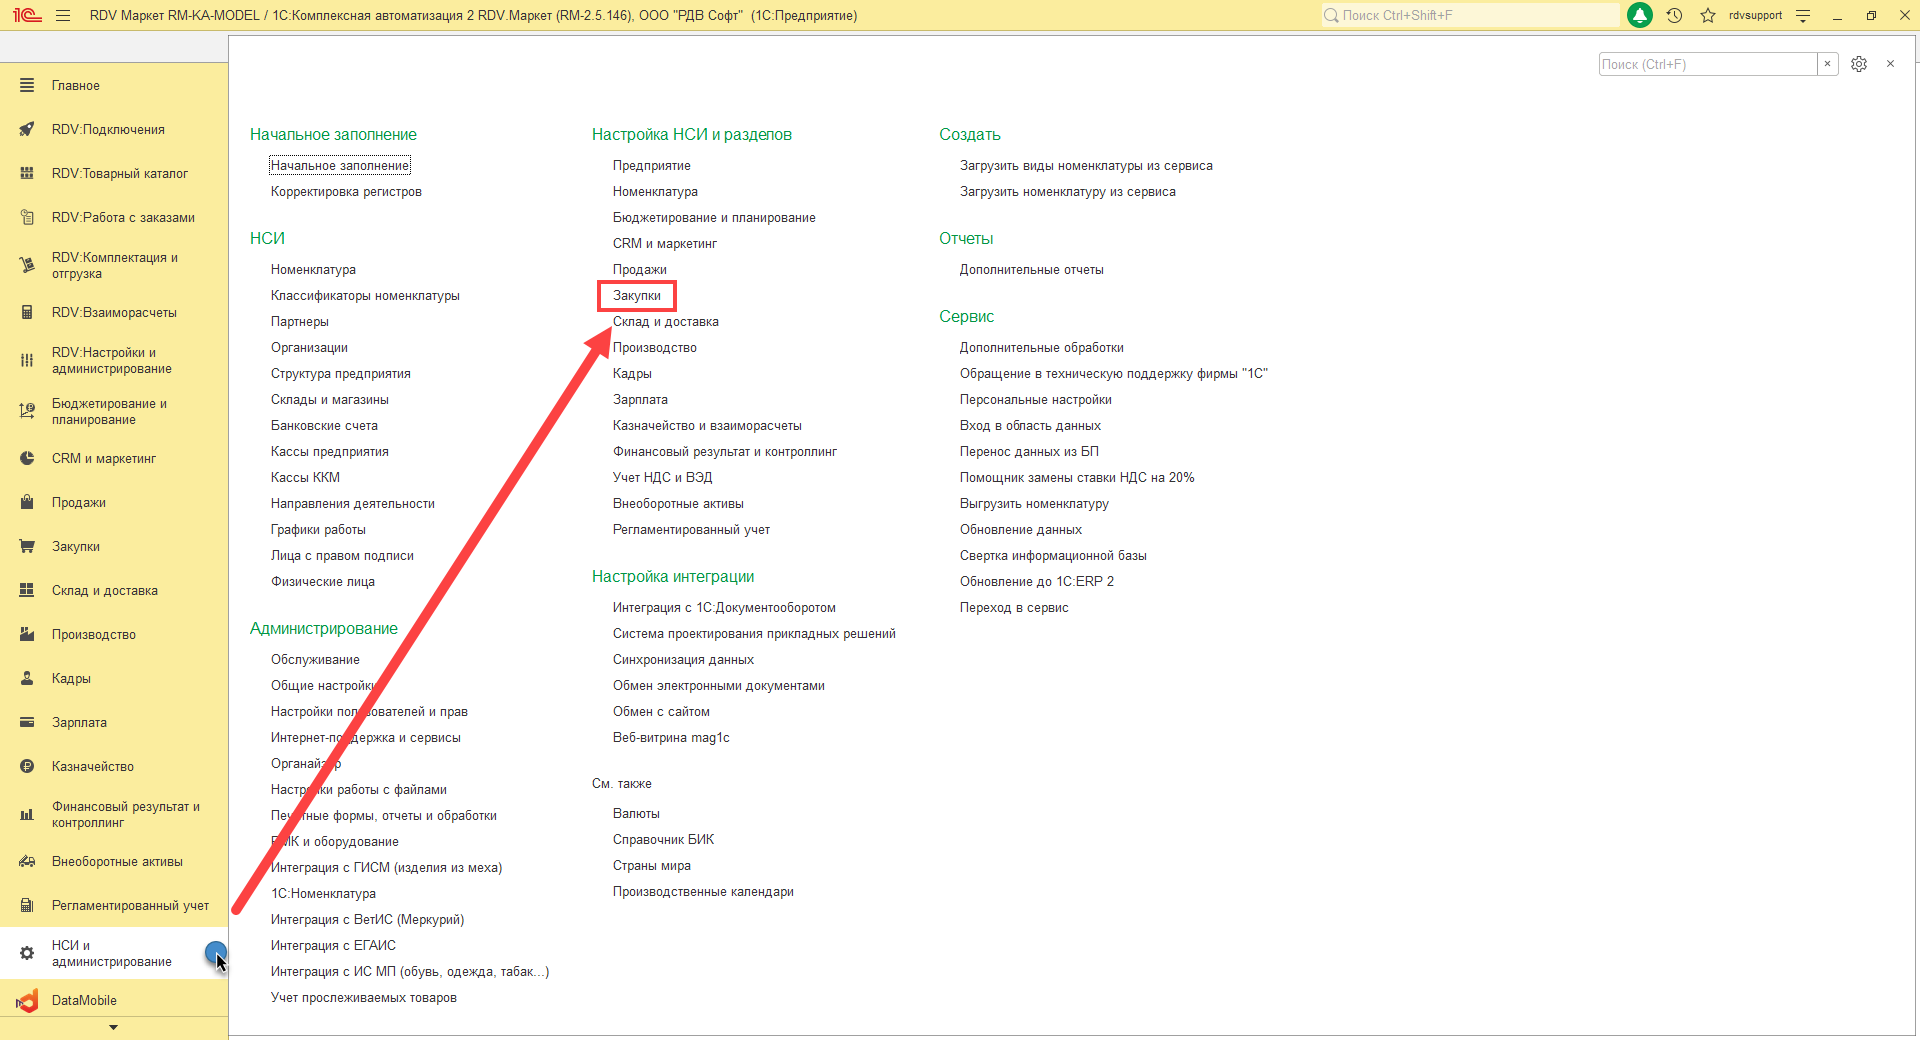Open Кассы ККМ link
This screenshot has width=1920, height=1040.
pos(305,478)
